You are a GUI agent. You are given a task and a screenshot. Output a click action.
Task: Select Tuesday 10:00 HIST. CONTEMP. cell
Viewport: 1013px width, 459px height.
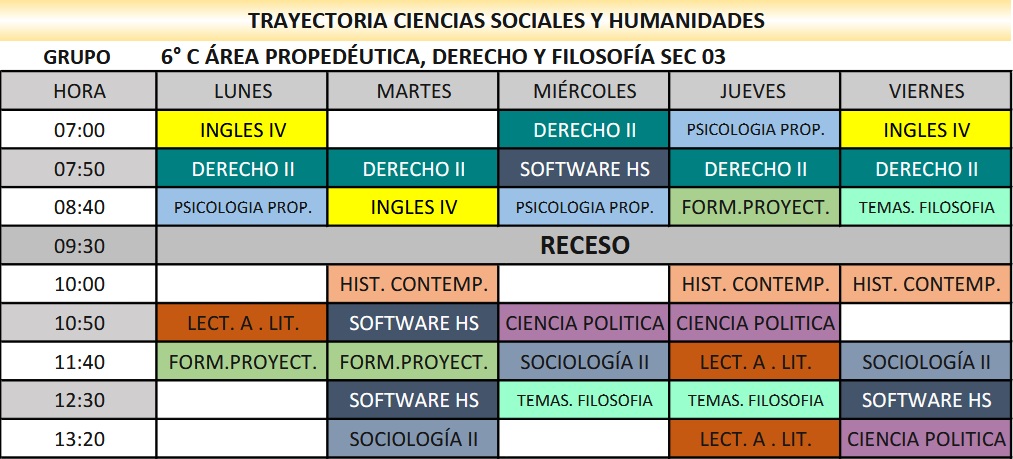click(x=414, y=284)
